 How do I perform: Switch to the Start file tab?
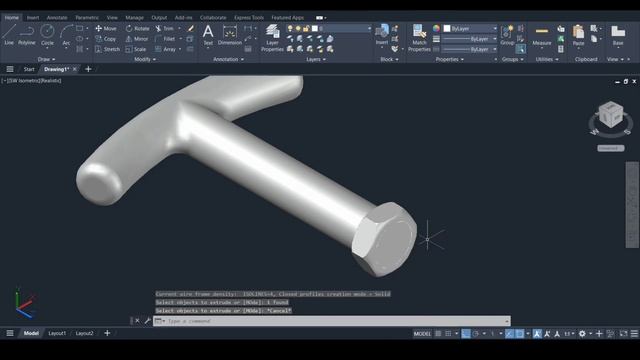pos(29,69)
